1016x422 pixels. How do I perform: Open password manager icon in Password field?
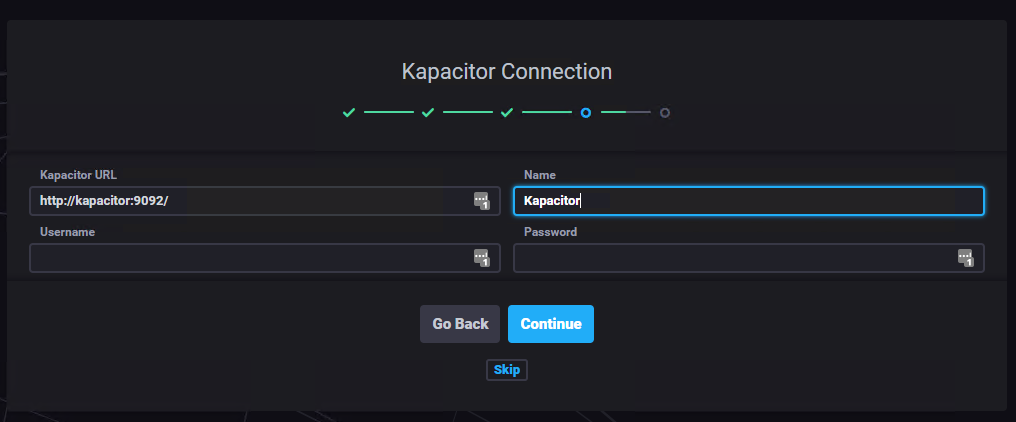click(965, 258)
